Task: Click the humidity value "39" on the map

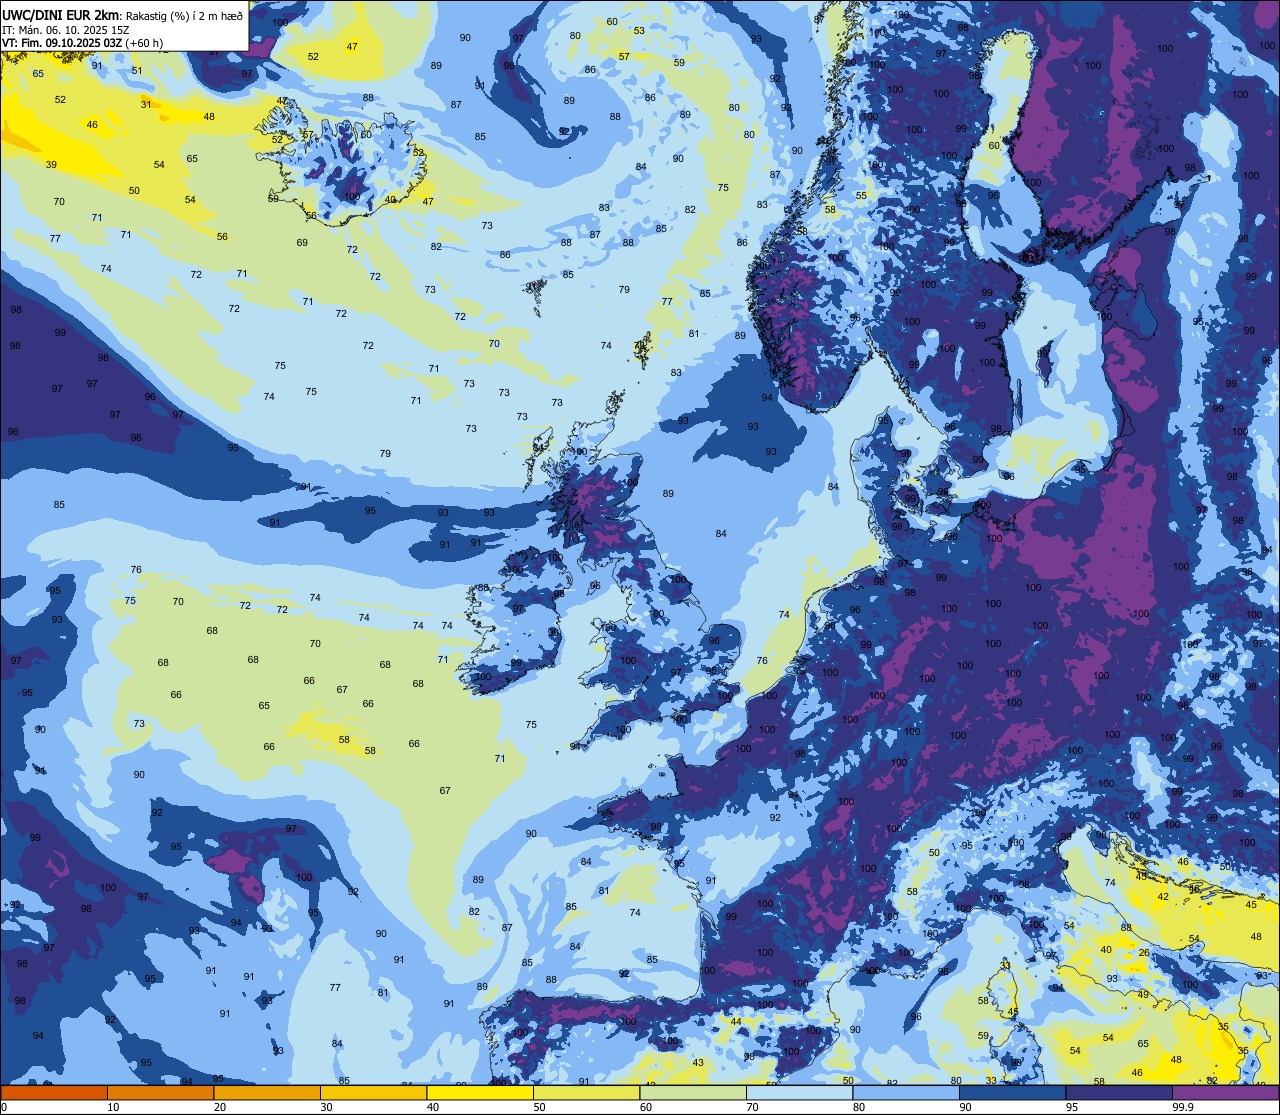Action: 51,165
